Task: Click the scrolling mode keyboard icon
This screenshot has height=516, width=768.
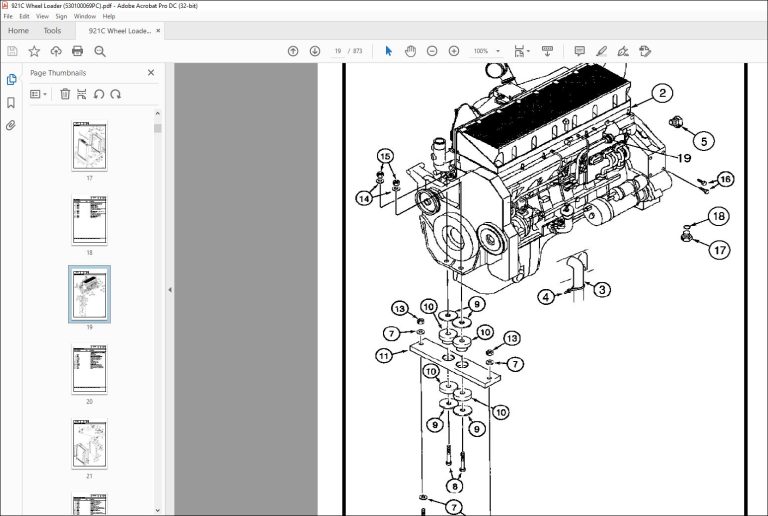Action: [548, 51]
